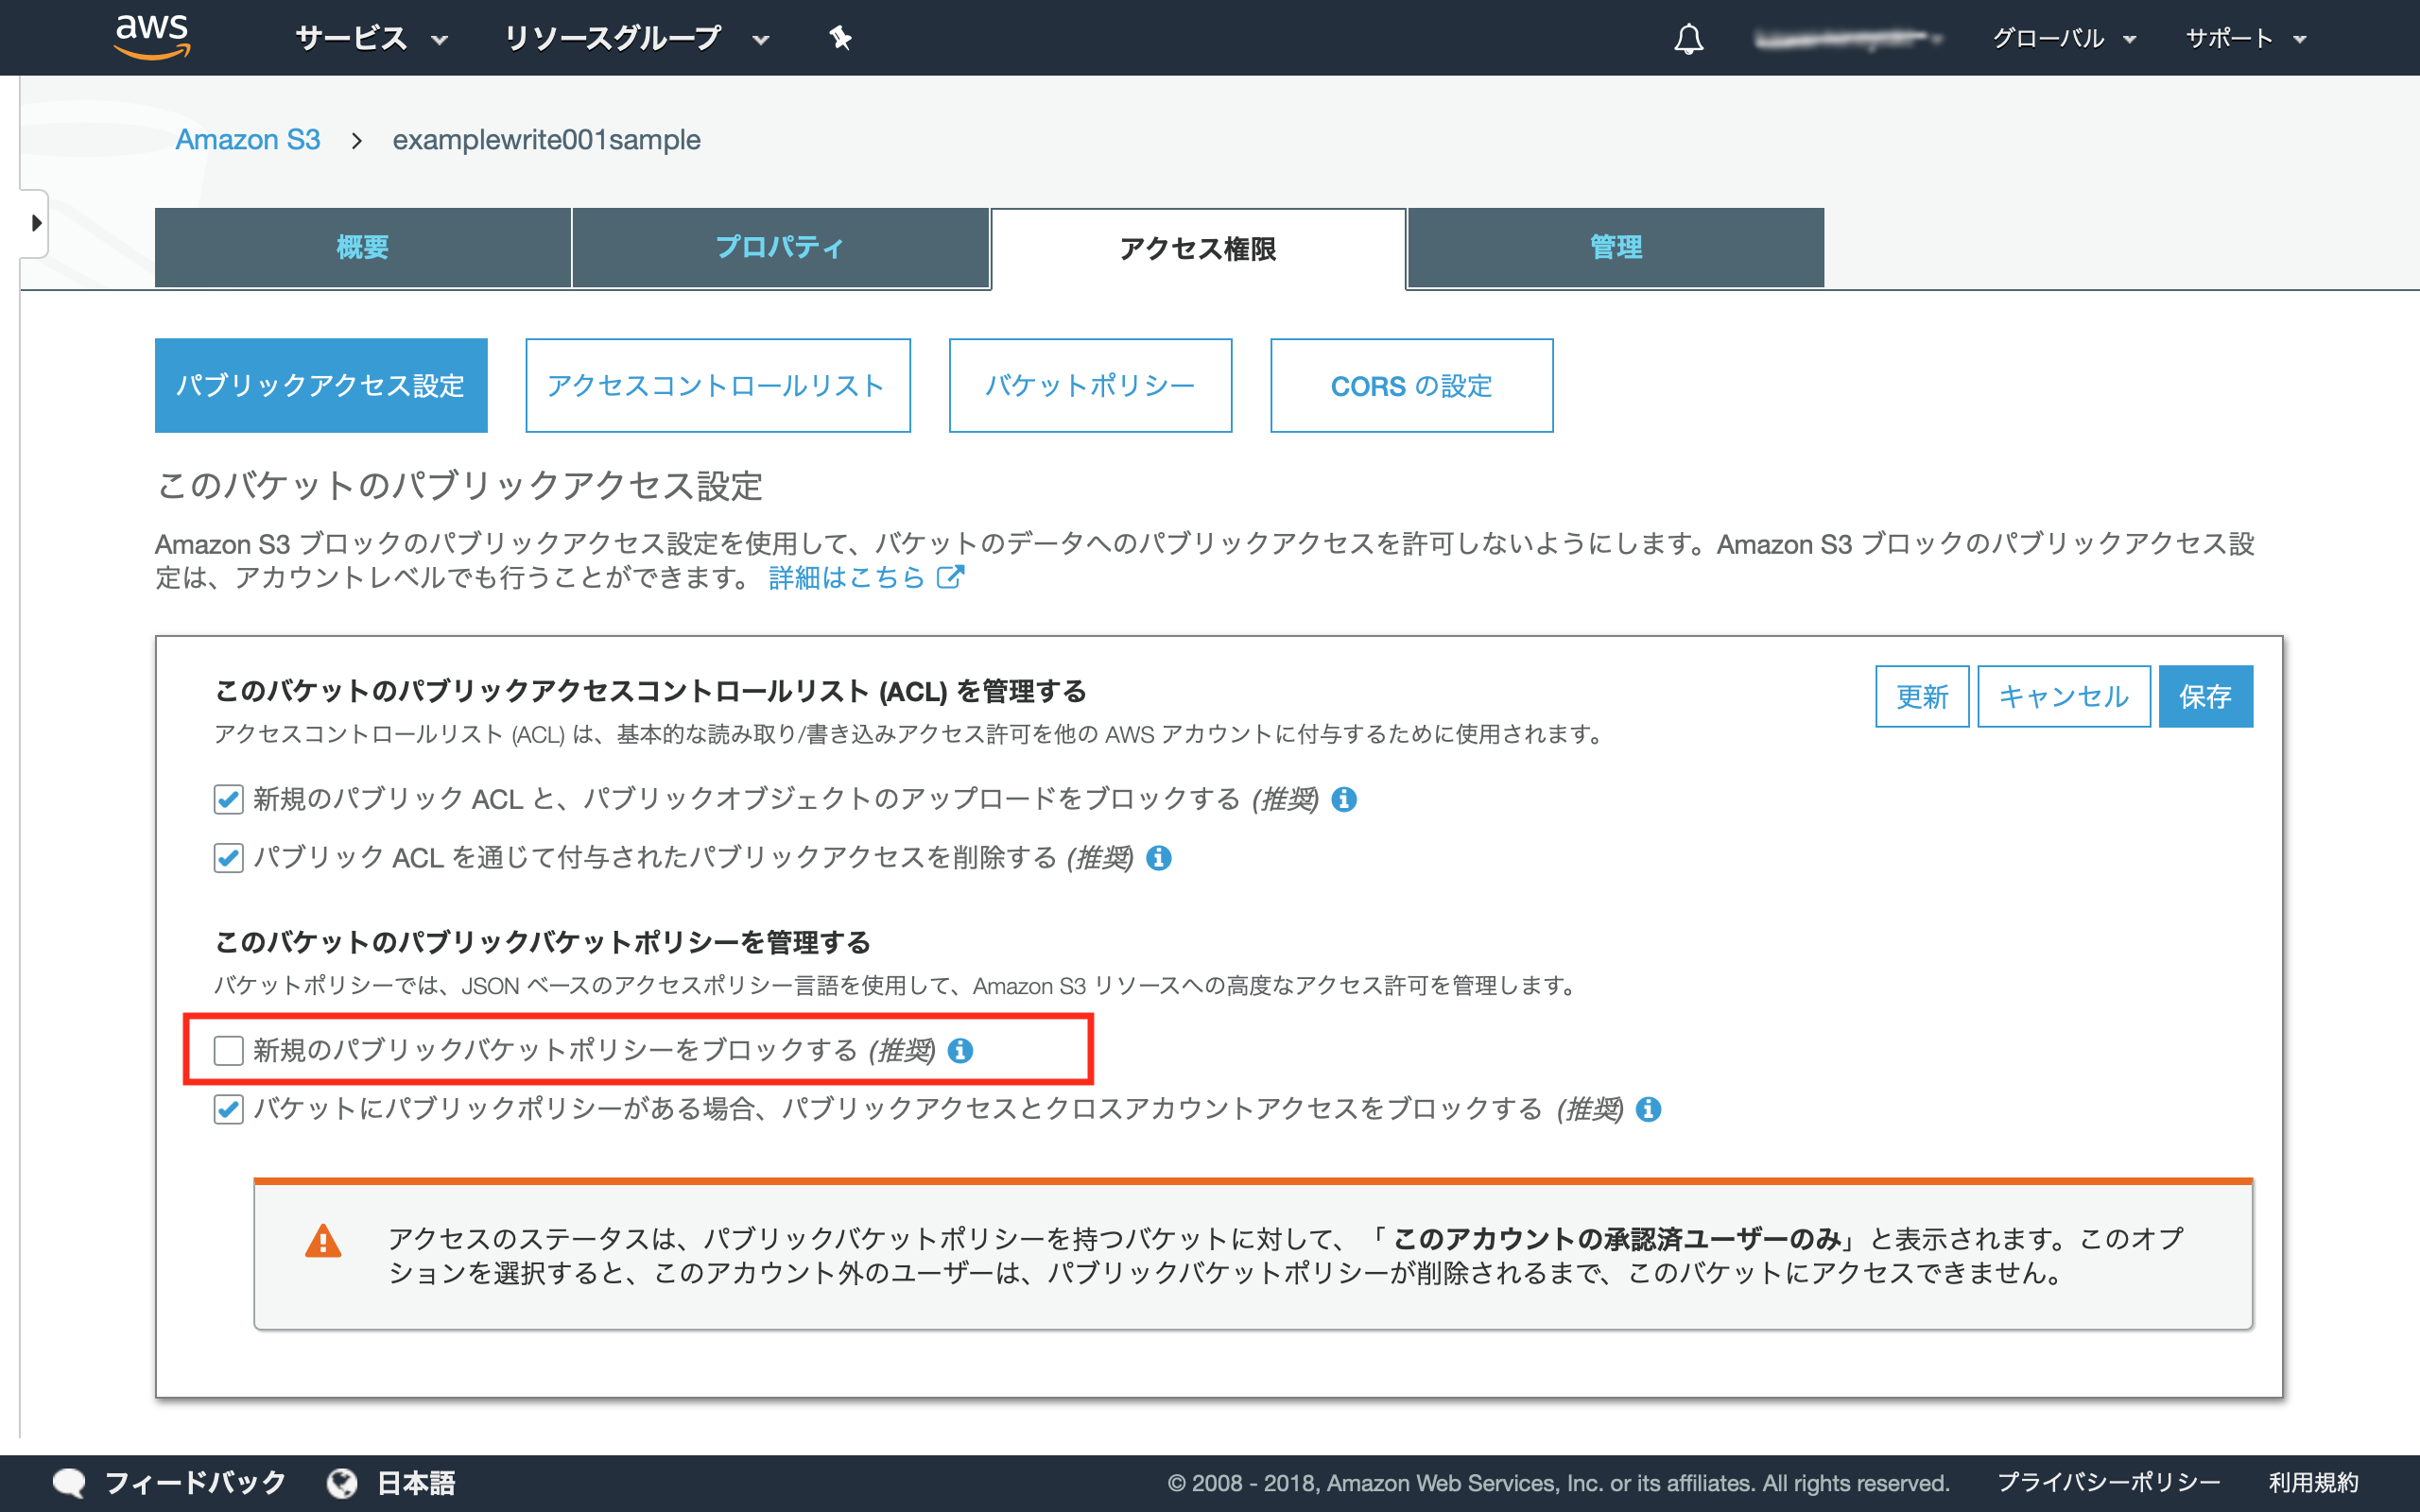Toggle パブリック ACL を通じて付与 removal checkbox

228,858
